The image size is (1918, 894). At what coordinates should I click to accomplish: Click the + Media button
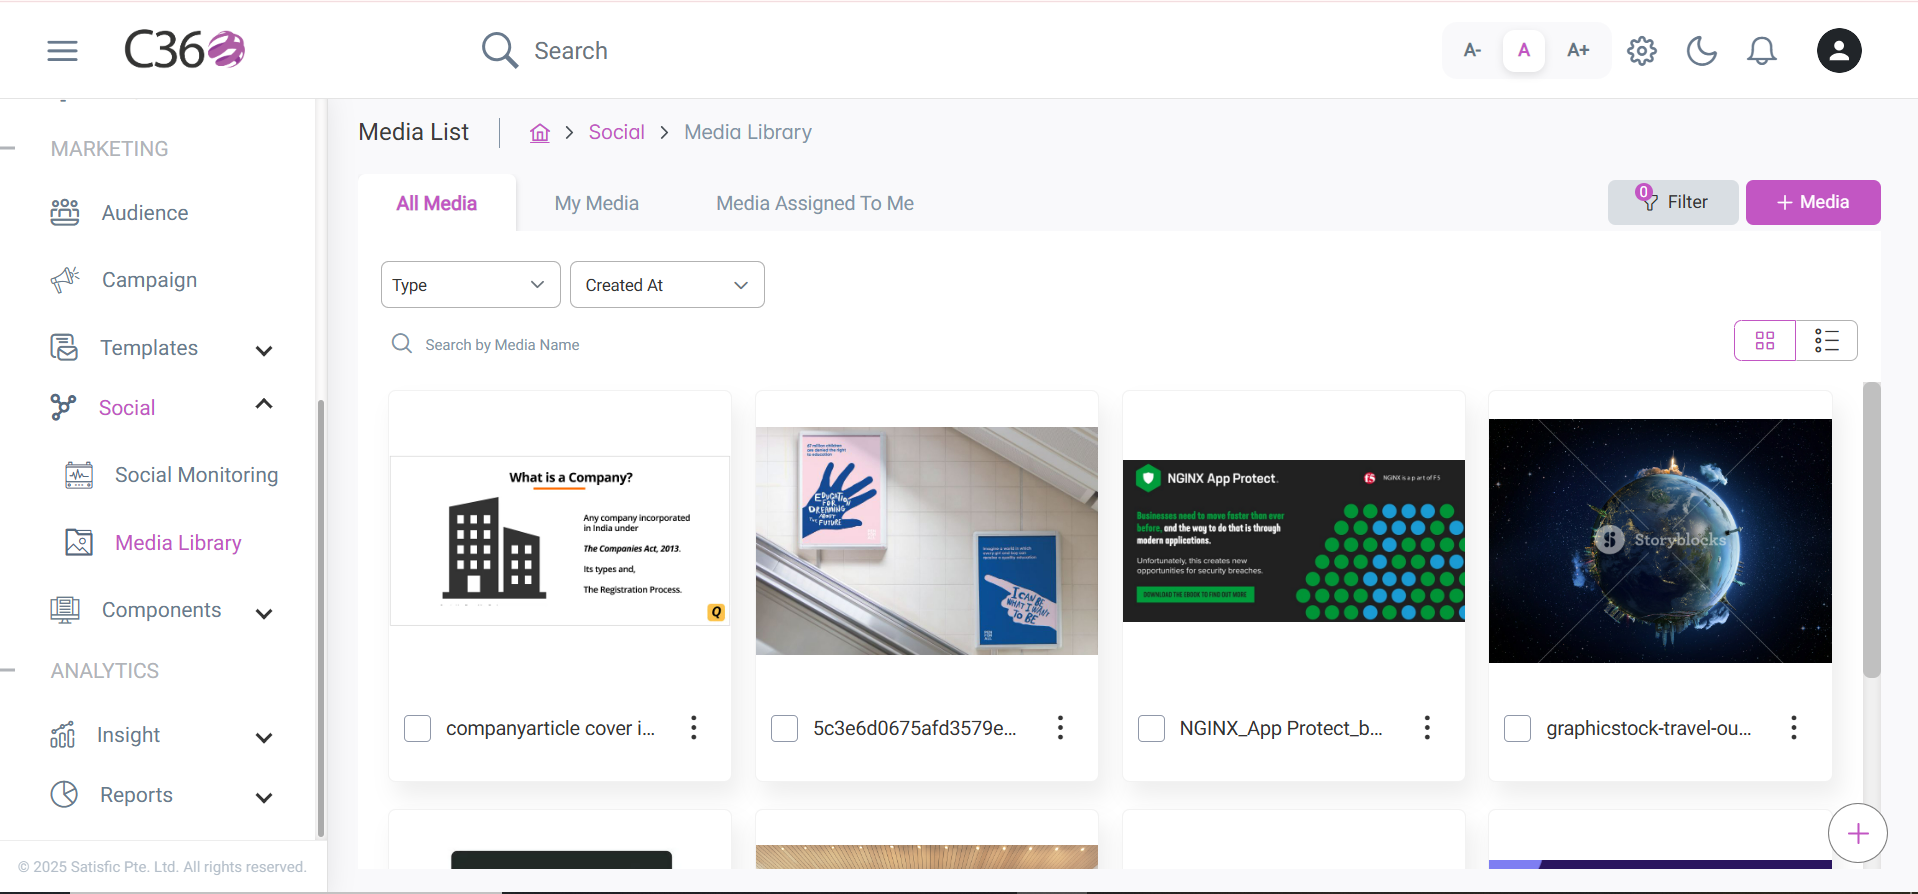coord(1813,202)
